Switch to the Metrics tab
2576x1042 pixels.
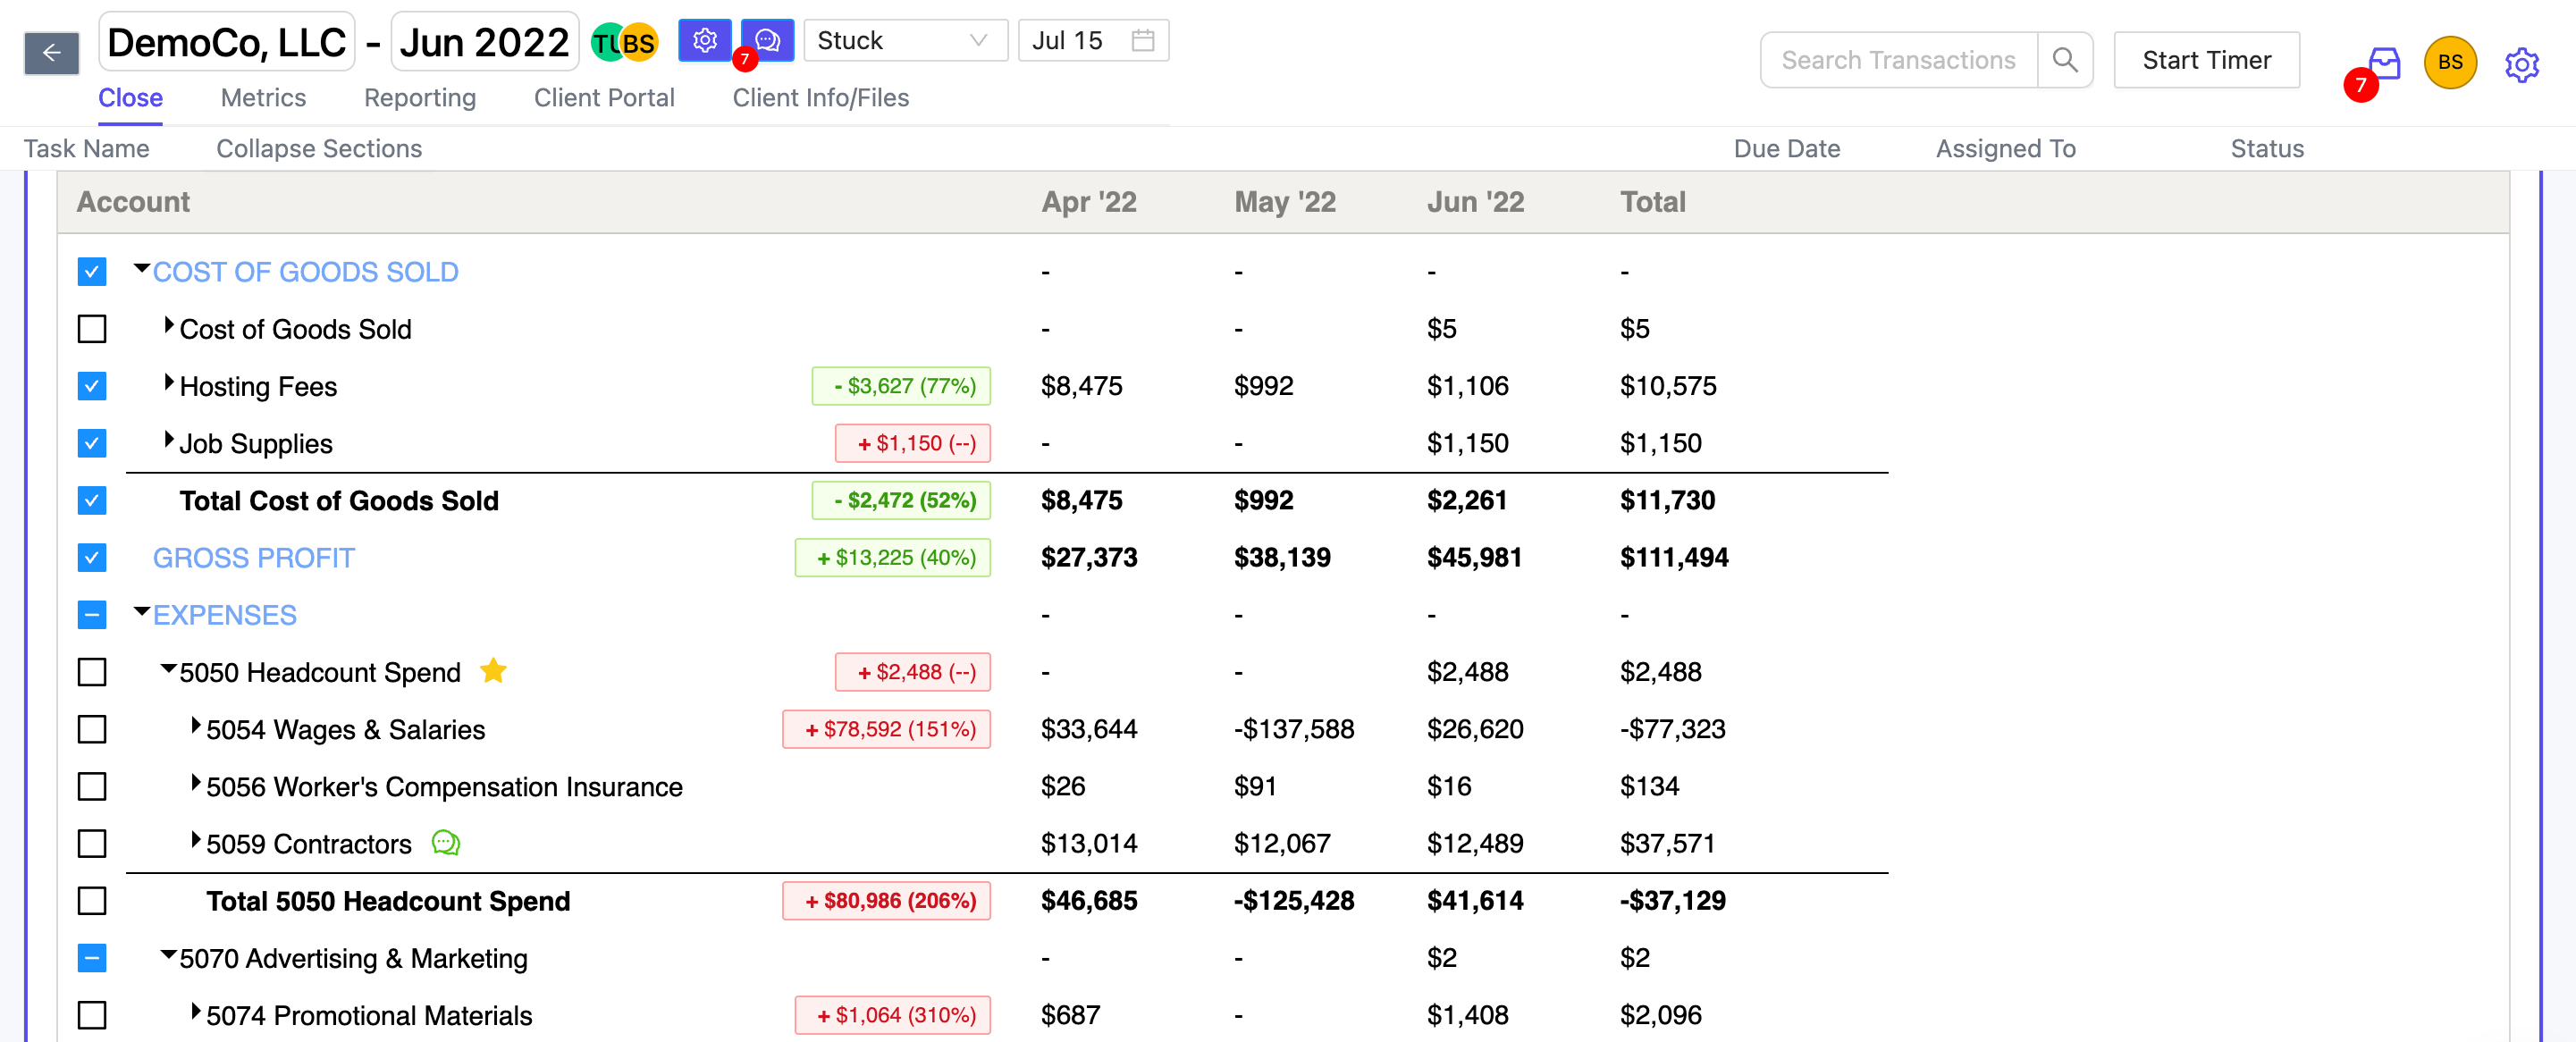[x=265, y=98]
